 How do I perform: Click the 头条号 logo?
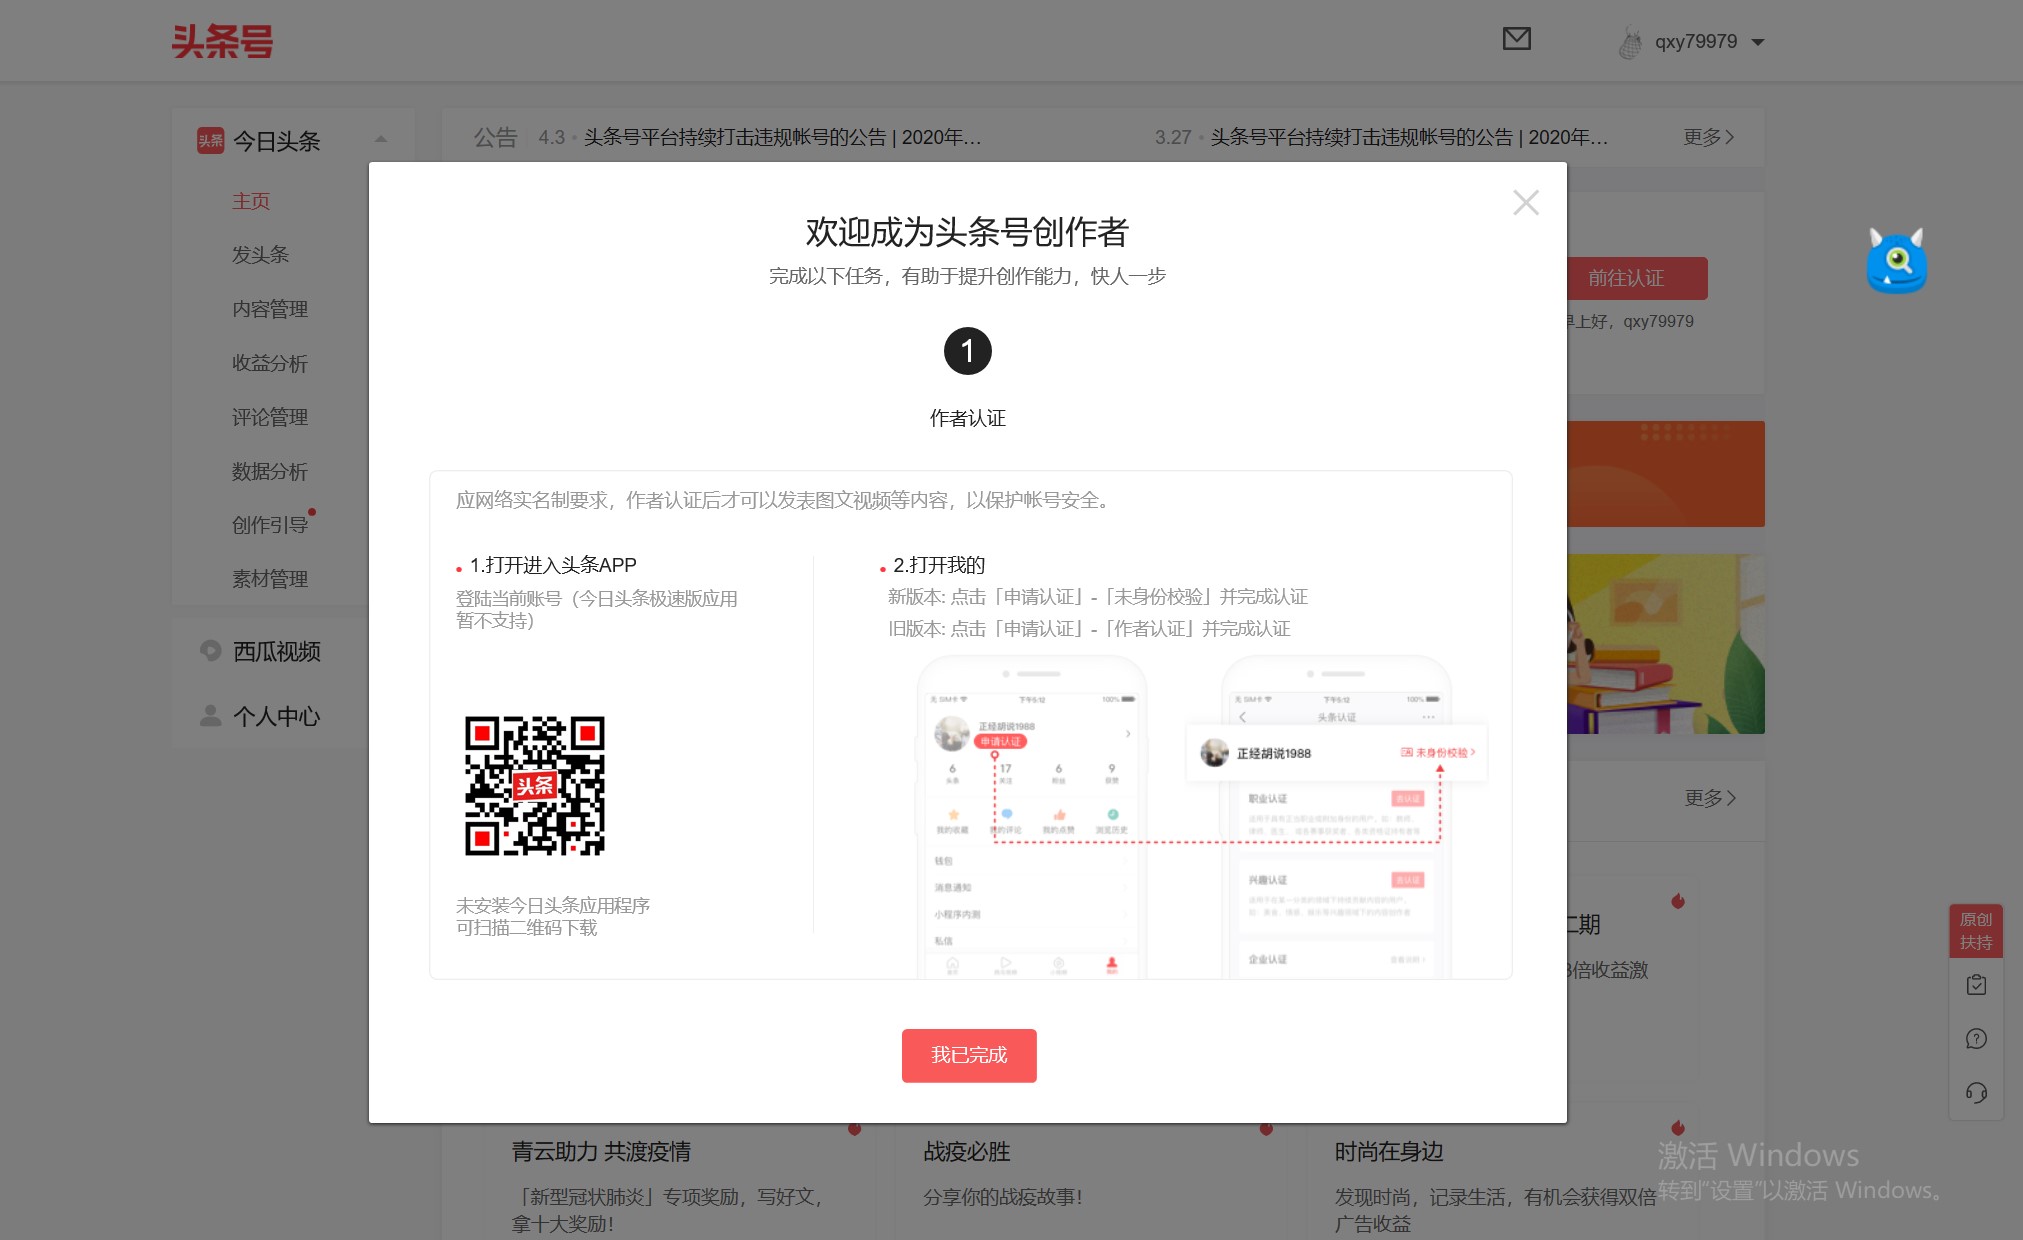click(224, 40)
